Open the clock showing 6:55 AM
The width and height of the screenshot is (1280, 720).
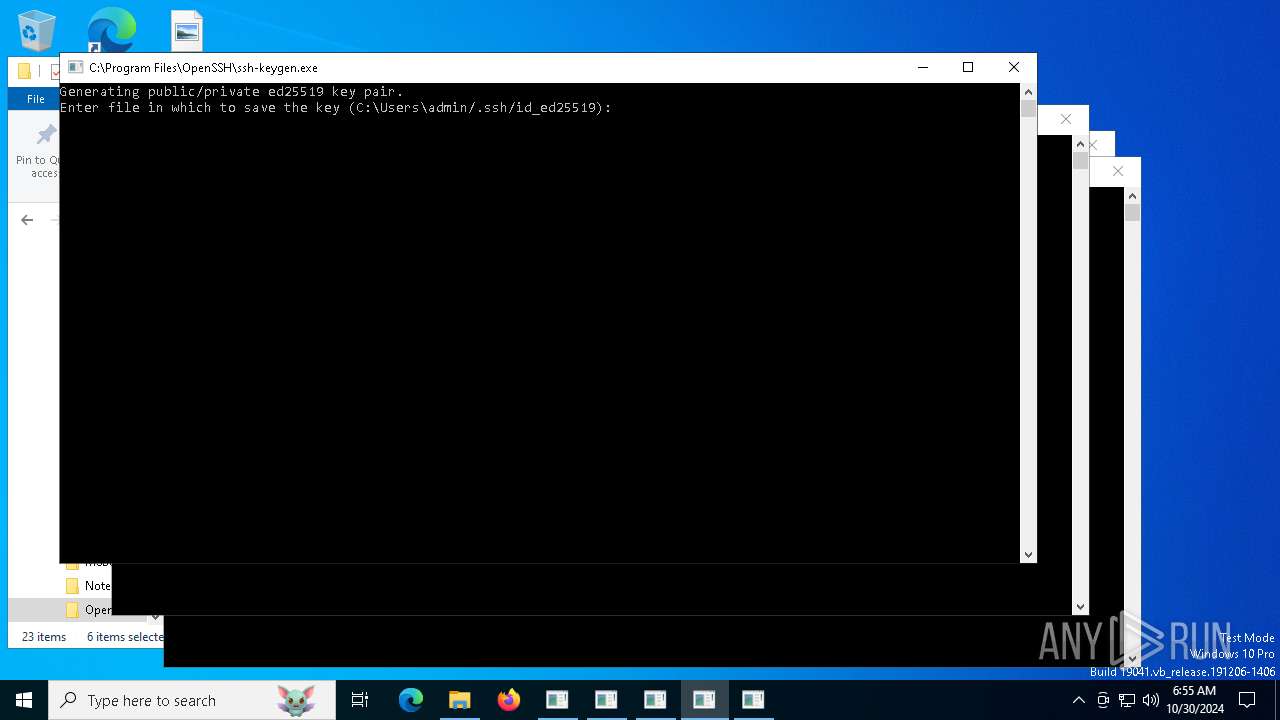(x=1194, y=700)
